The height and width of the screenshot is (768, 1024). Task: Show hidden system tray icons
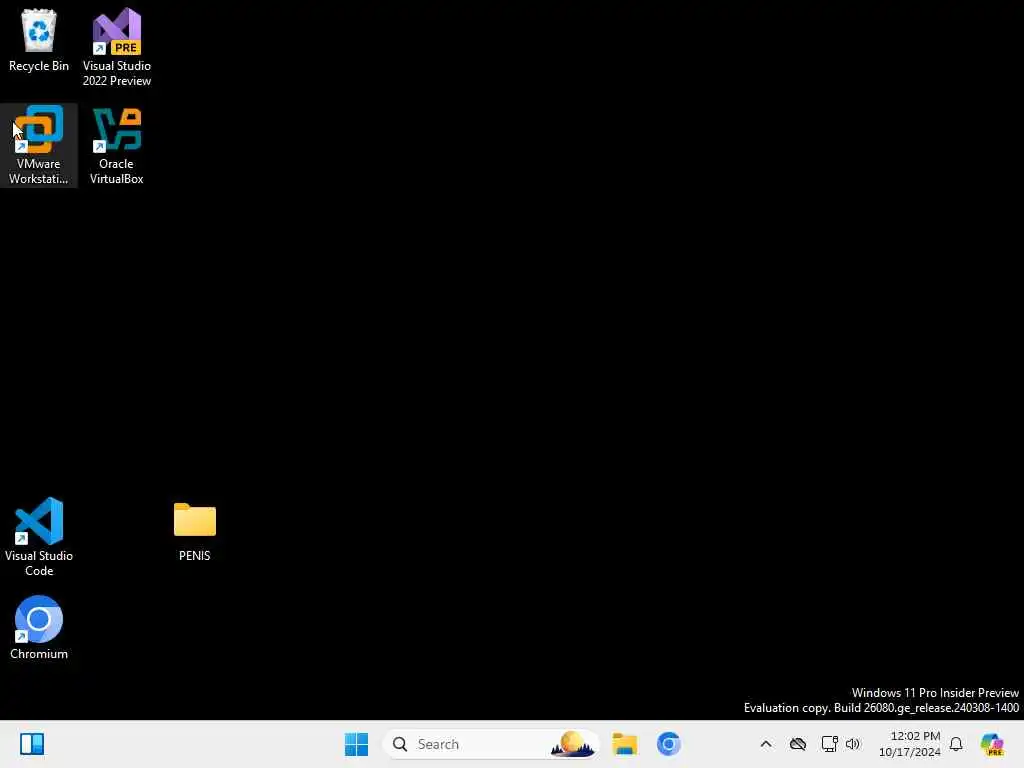(766, 744)
